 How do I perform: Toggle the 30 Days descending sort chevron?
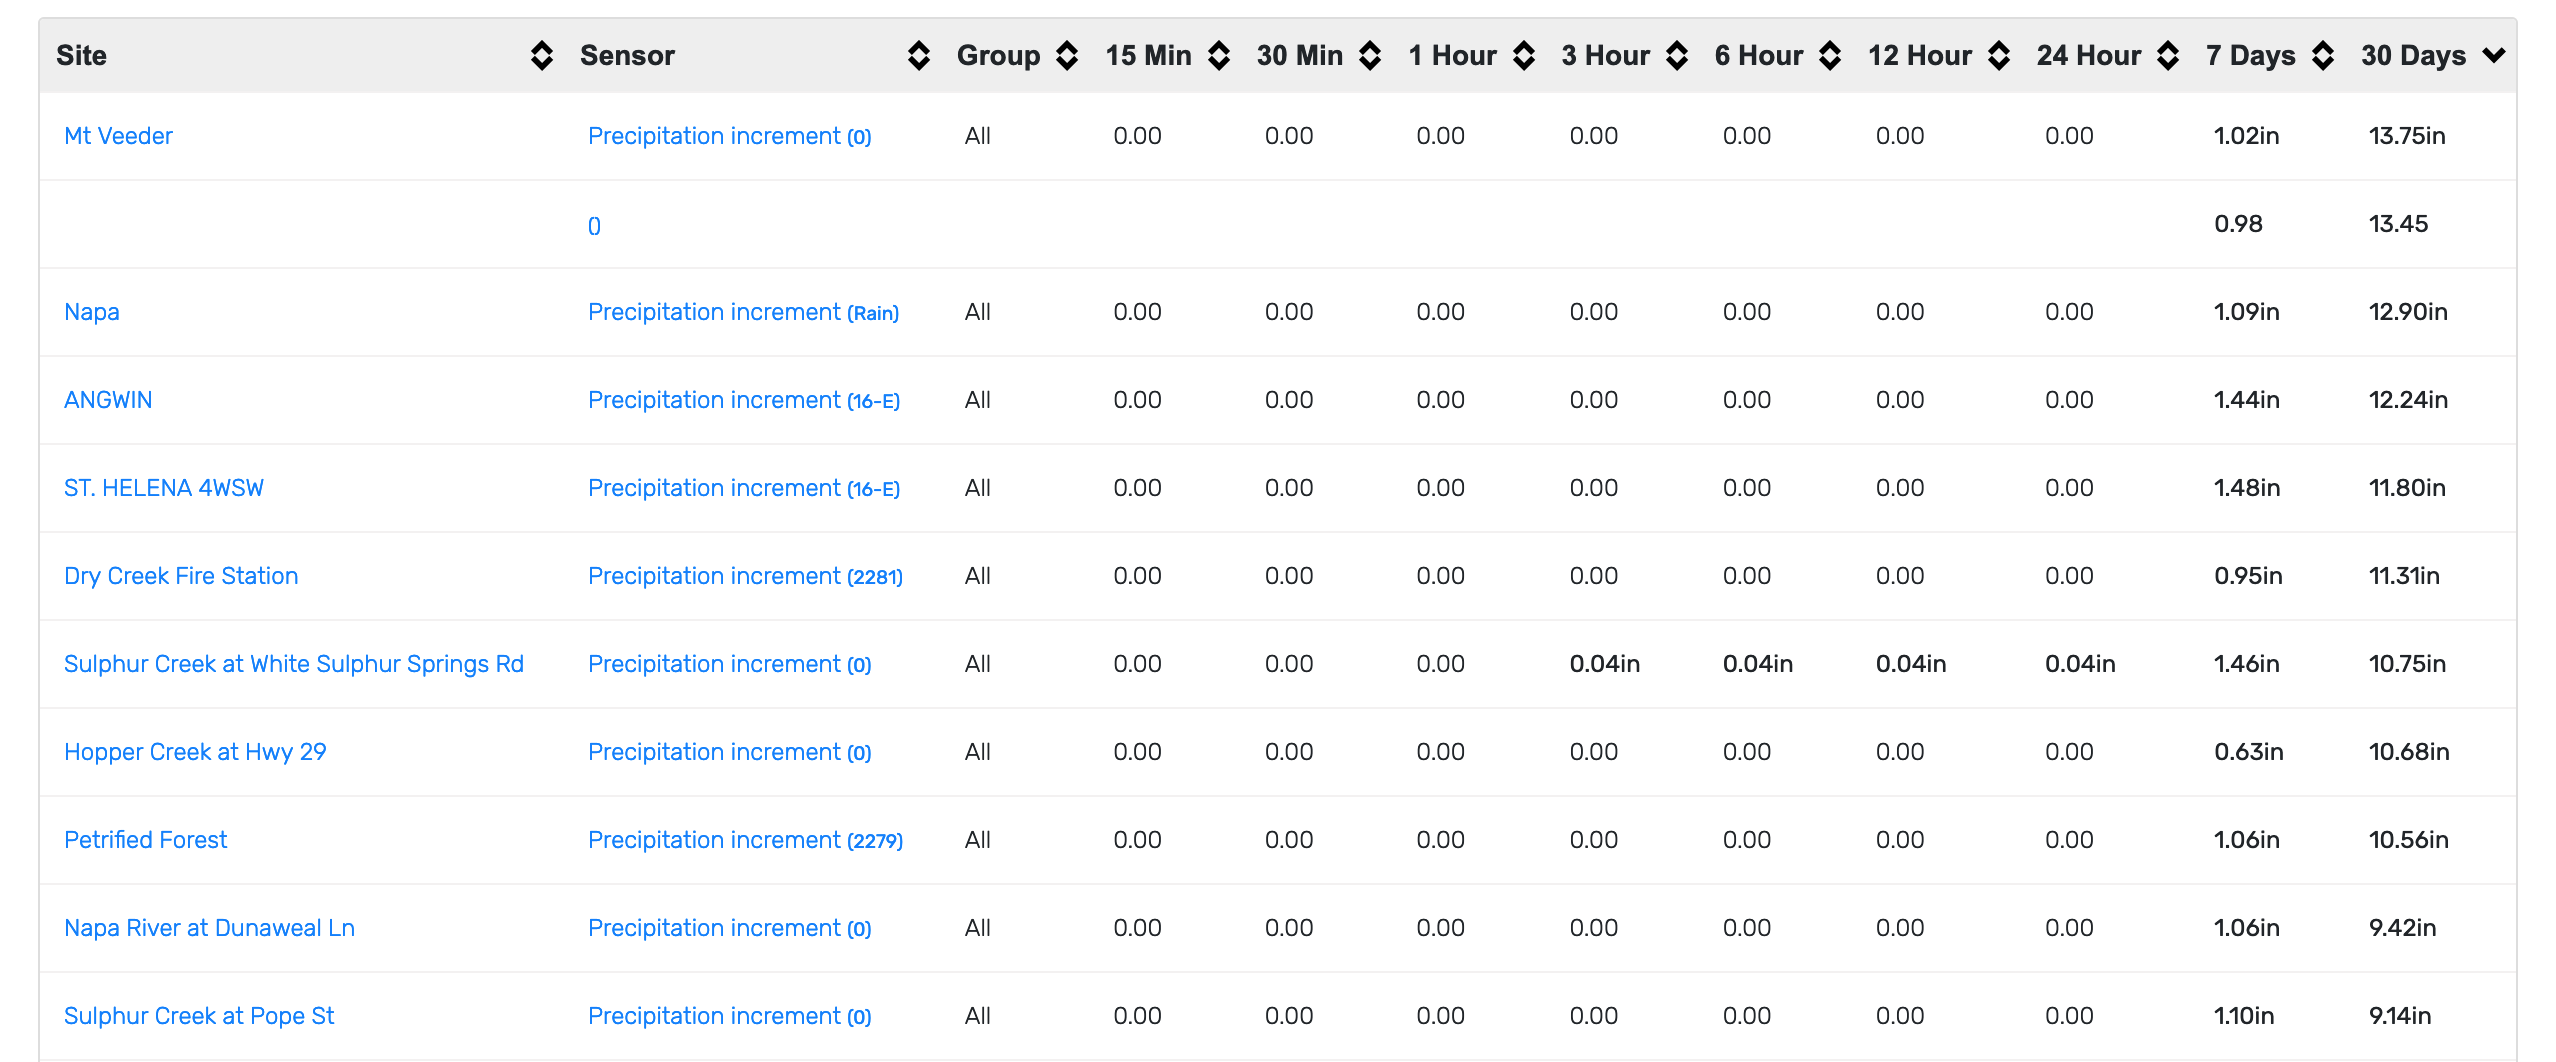point(2493,56)
